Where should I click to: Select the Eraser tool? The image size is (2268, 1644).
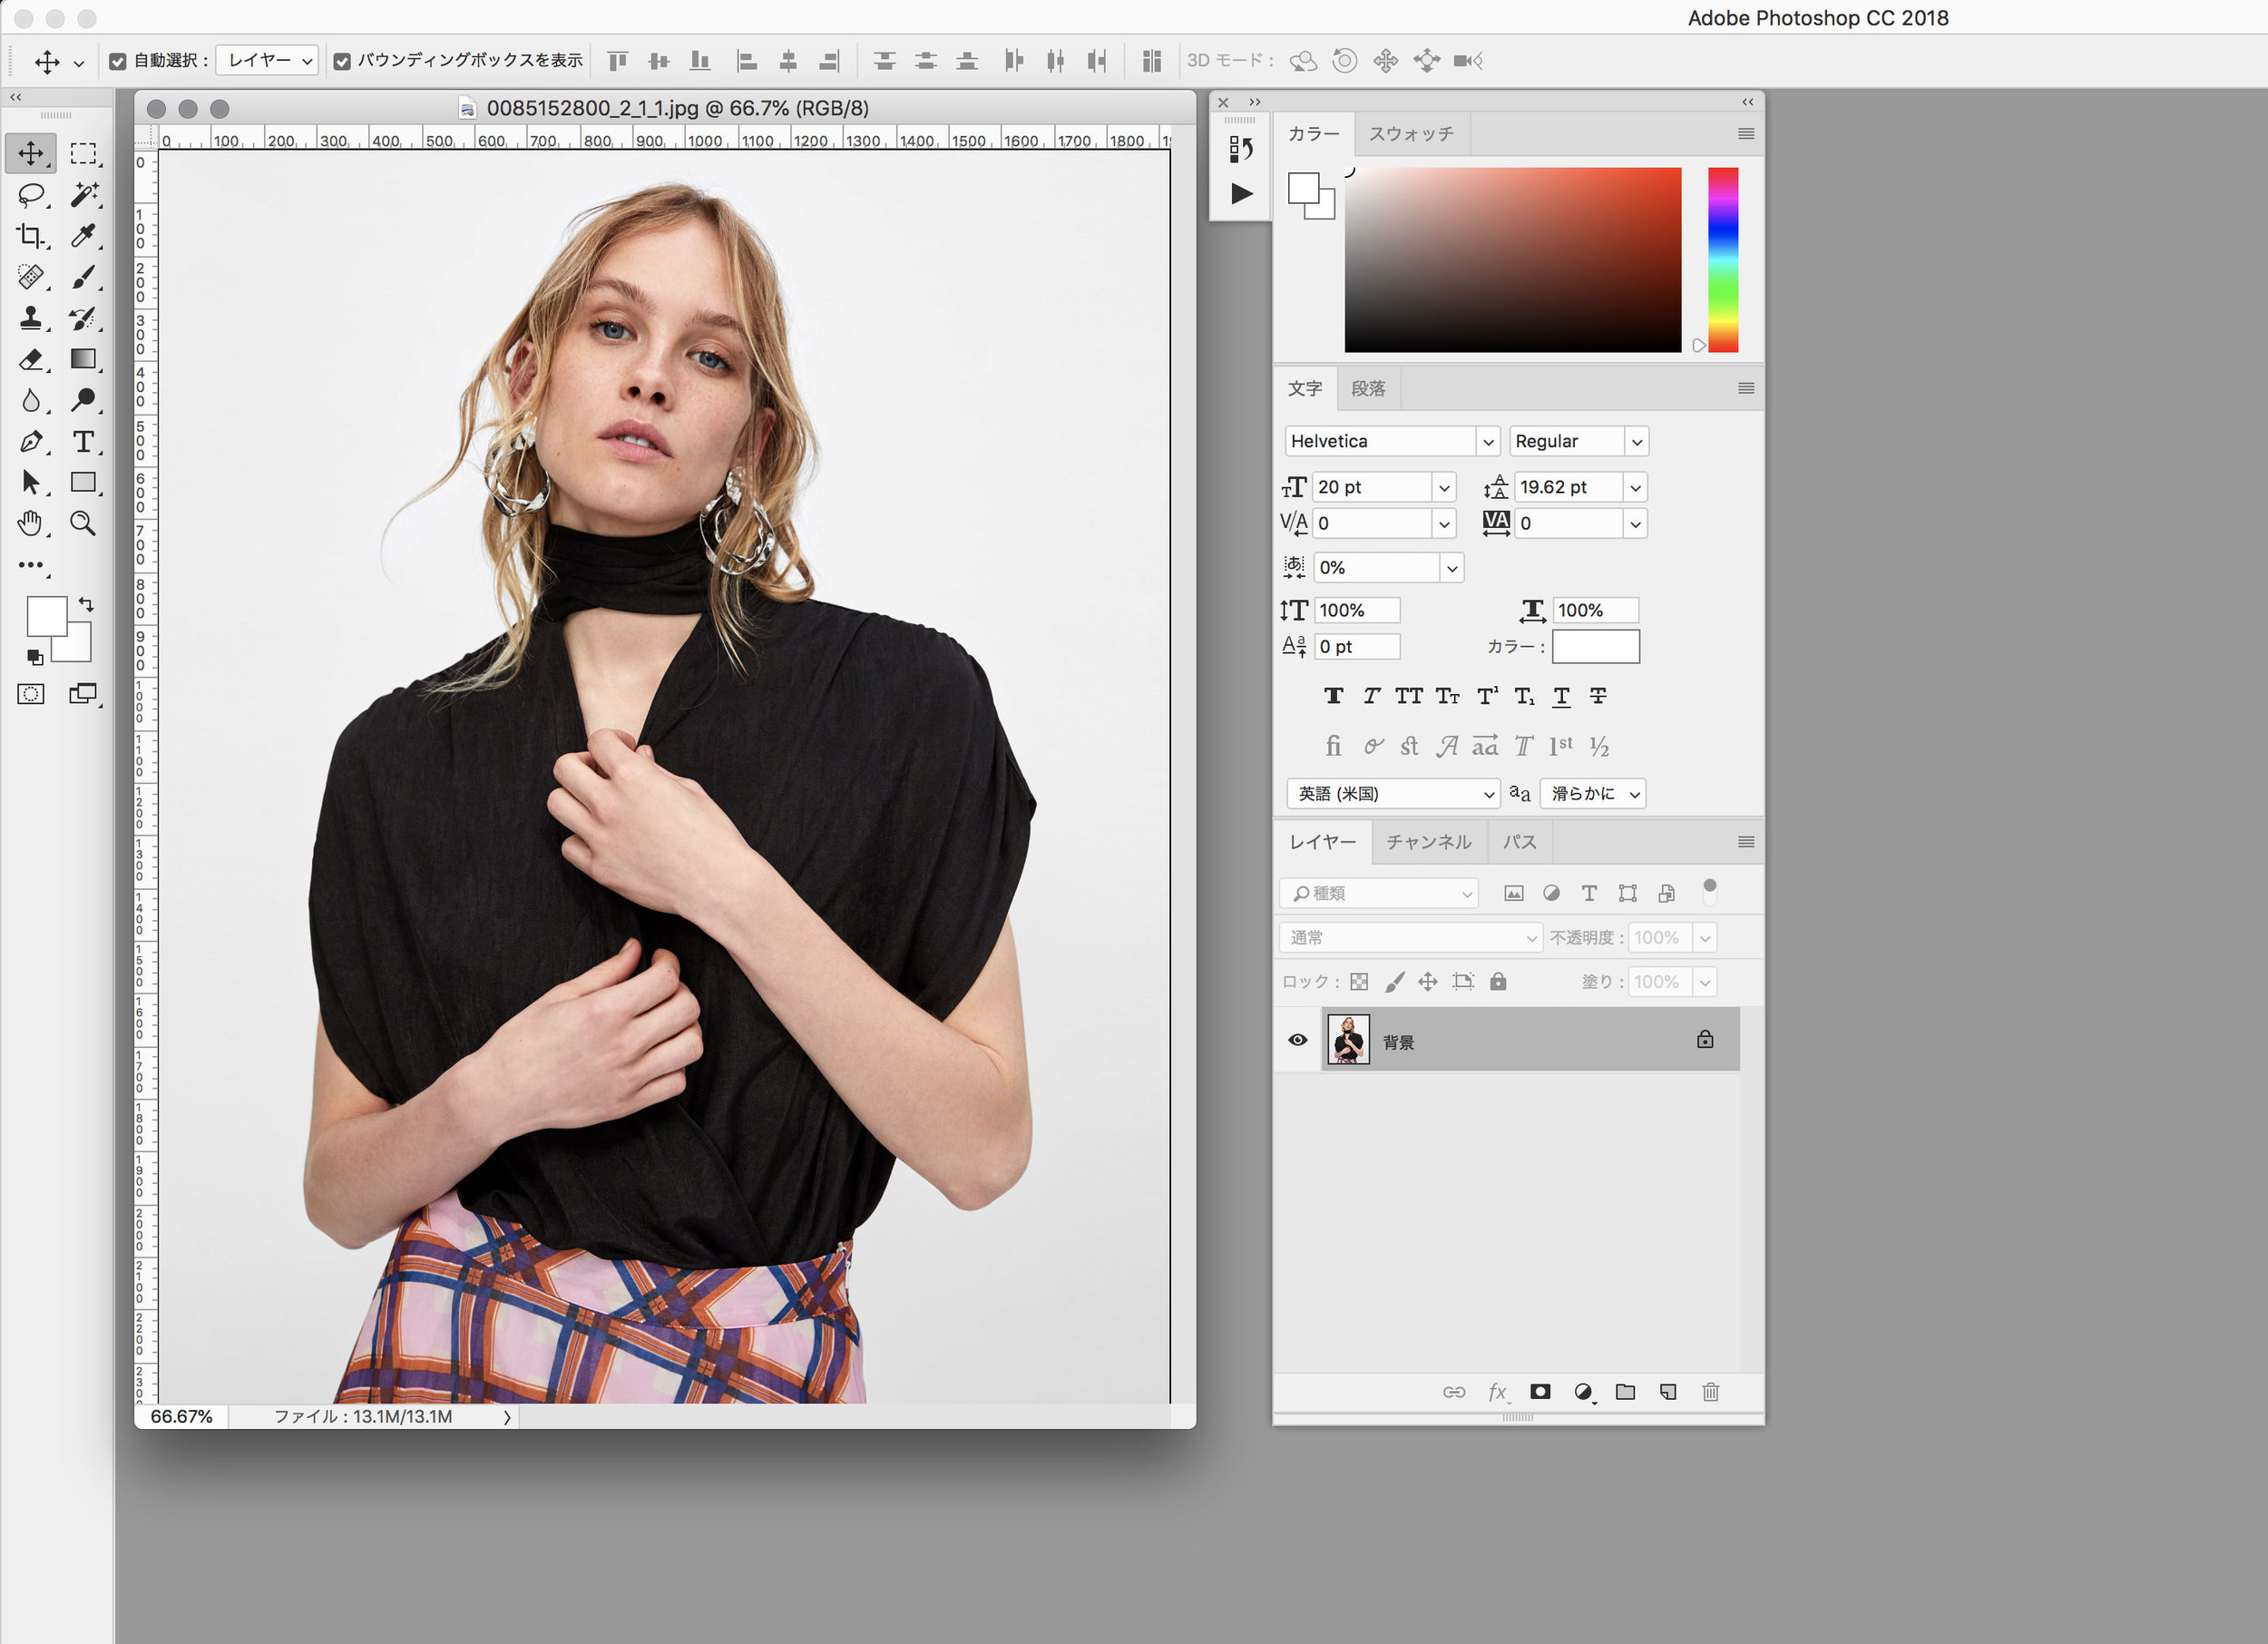(30, 359)
